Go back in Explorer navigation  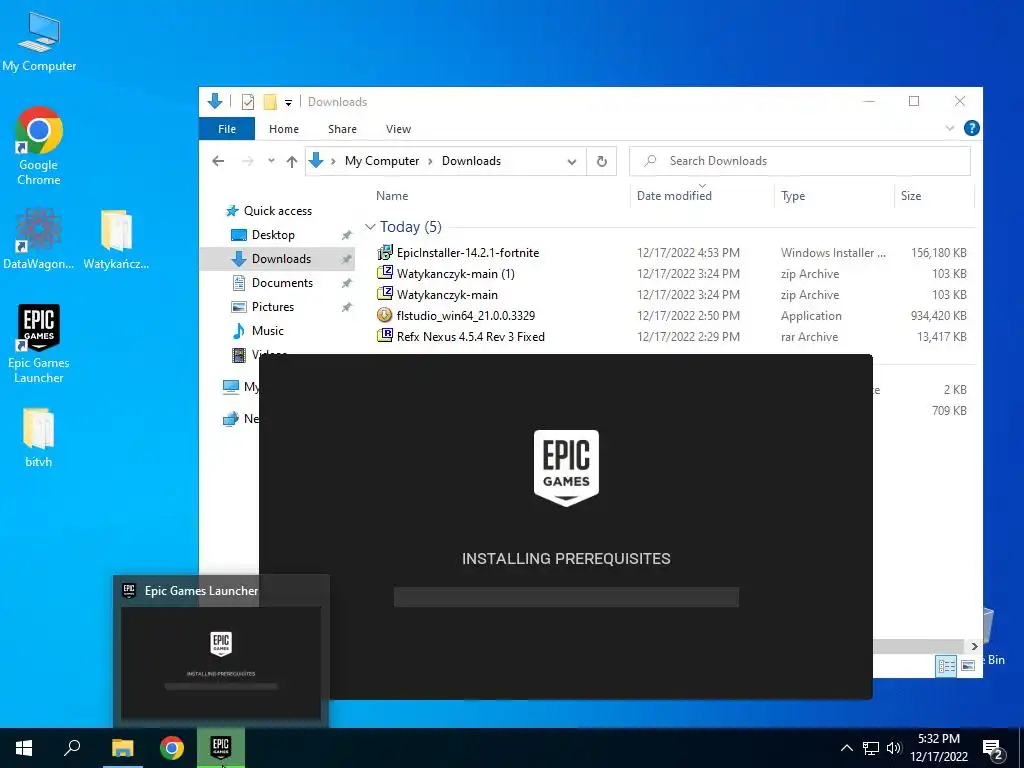point(218,161)
